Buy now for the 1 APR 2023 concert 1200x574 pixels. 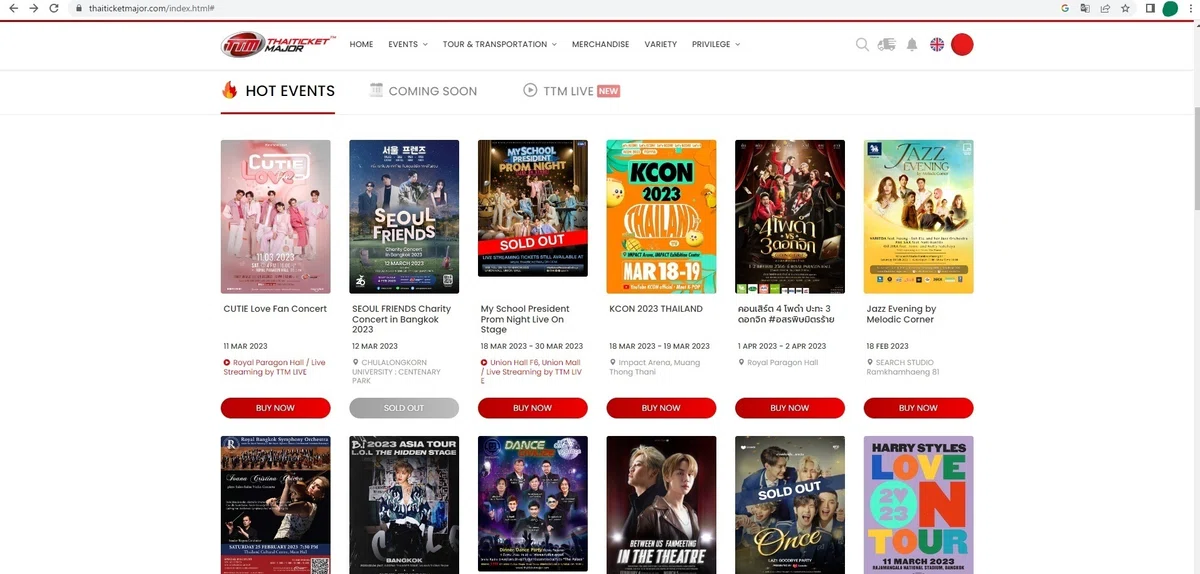[790, 408]
